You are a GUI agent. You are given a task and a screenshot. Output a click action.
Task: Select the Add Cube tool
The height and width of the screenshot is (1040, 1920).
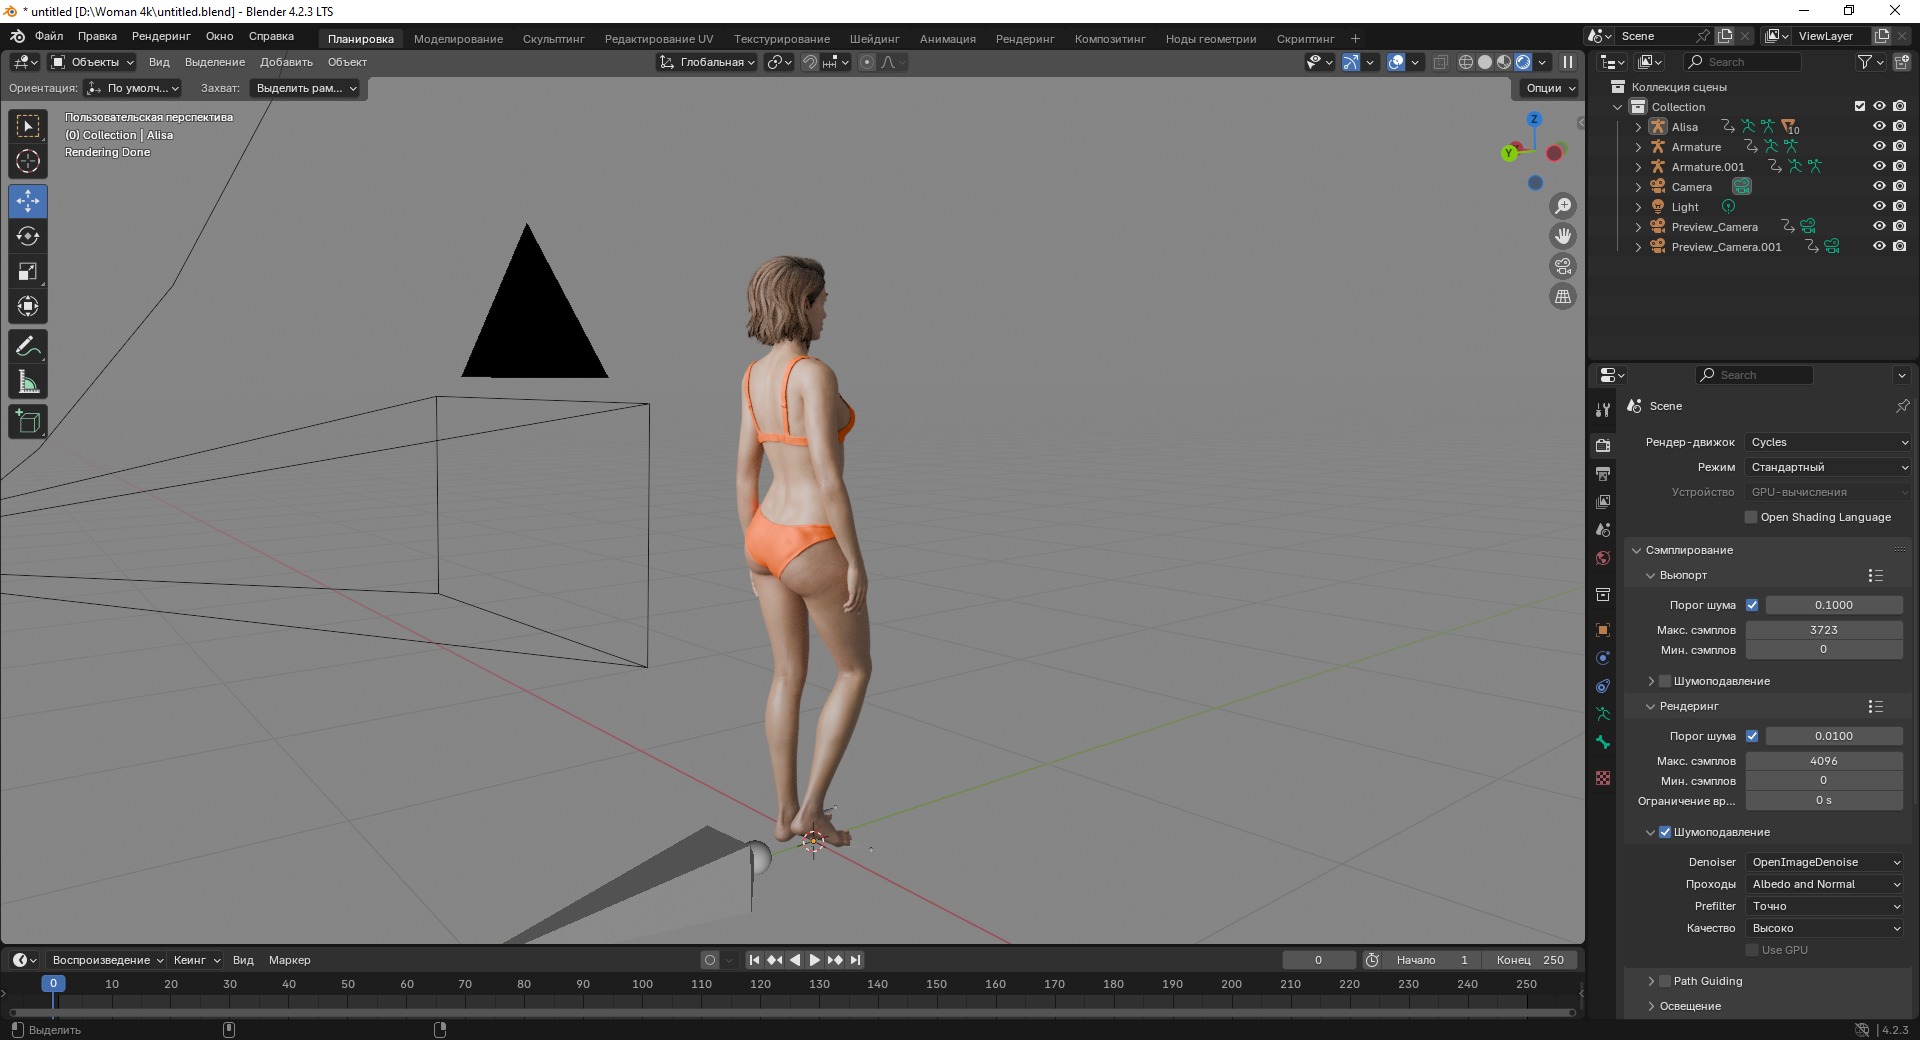28,422
